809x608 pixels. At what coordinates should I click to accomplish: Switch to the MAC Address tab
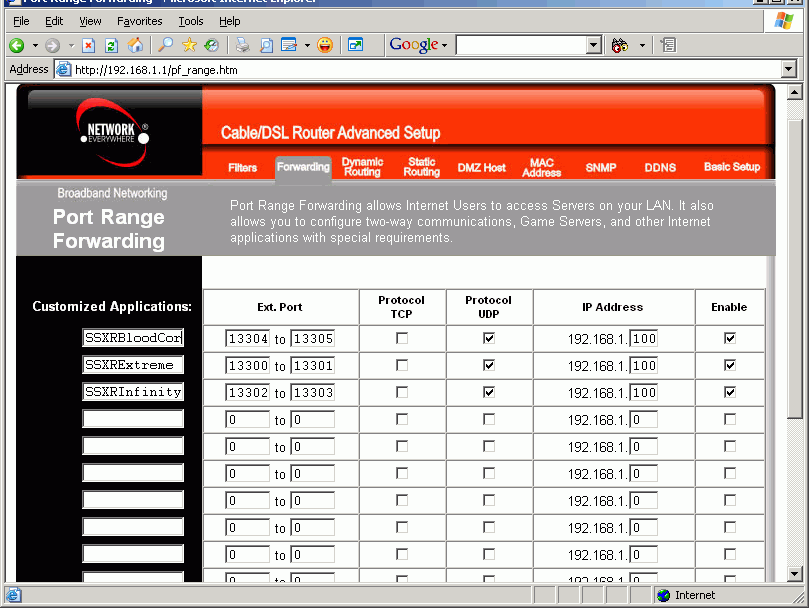tap(541, 168)
